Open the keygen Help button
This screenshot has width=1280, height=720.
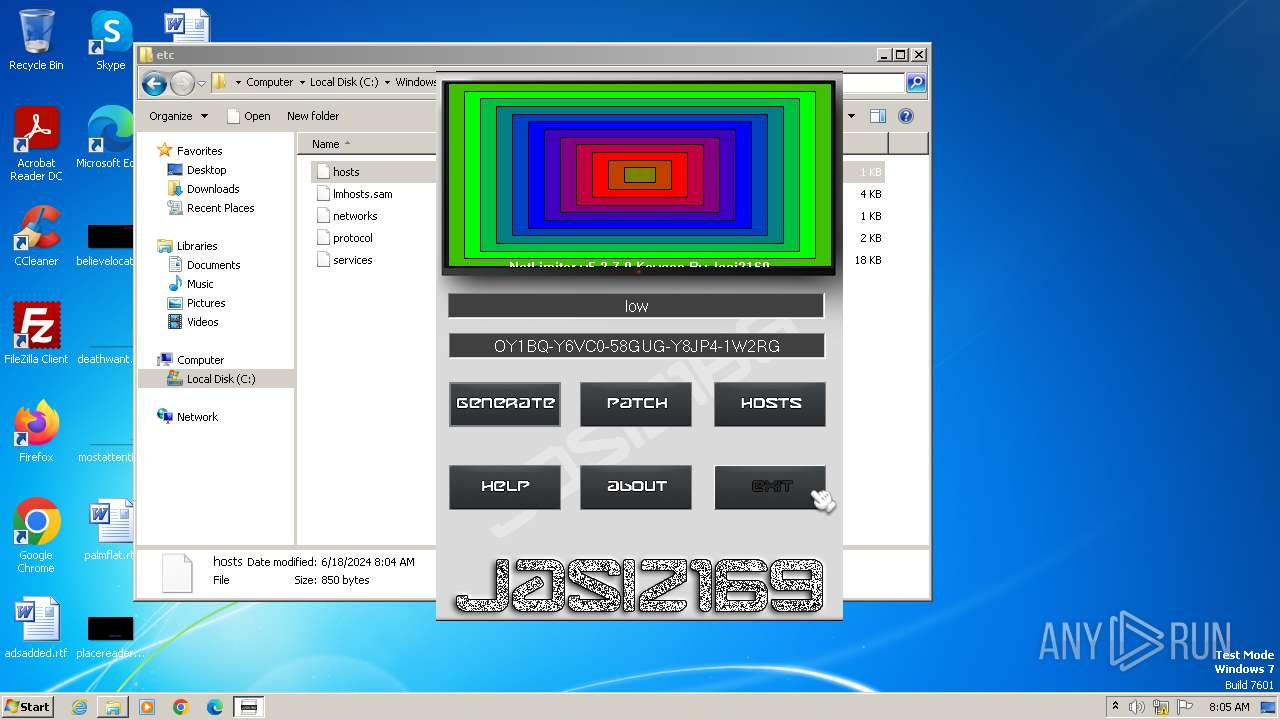[x=505, y=487]
